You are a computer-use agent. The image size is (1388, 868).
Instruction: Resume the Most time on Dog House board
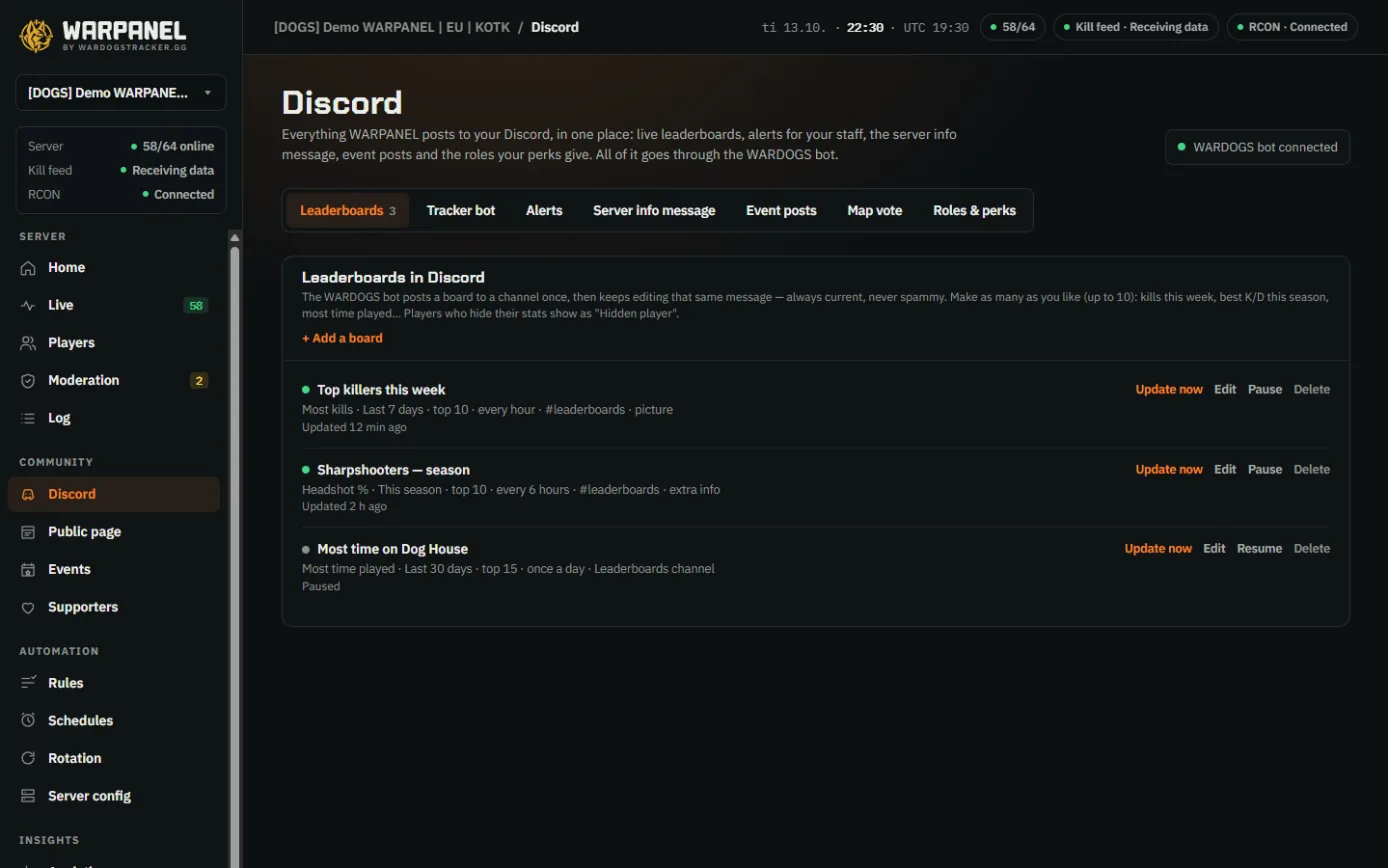[x=1259, y=549]
